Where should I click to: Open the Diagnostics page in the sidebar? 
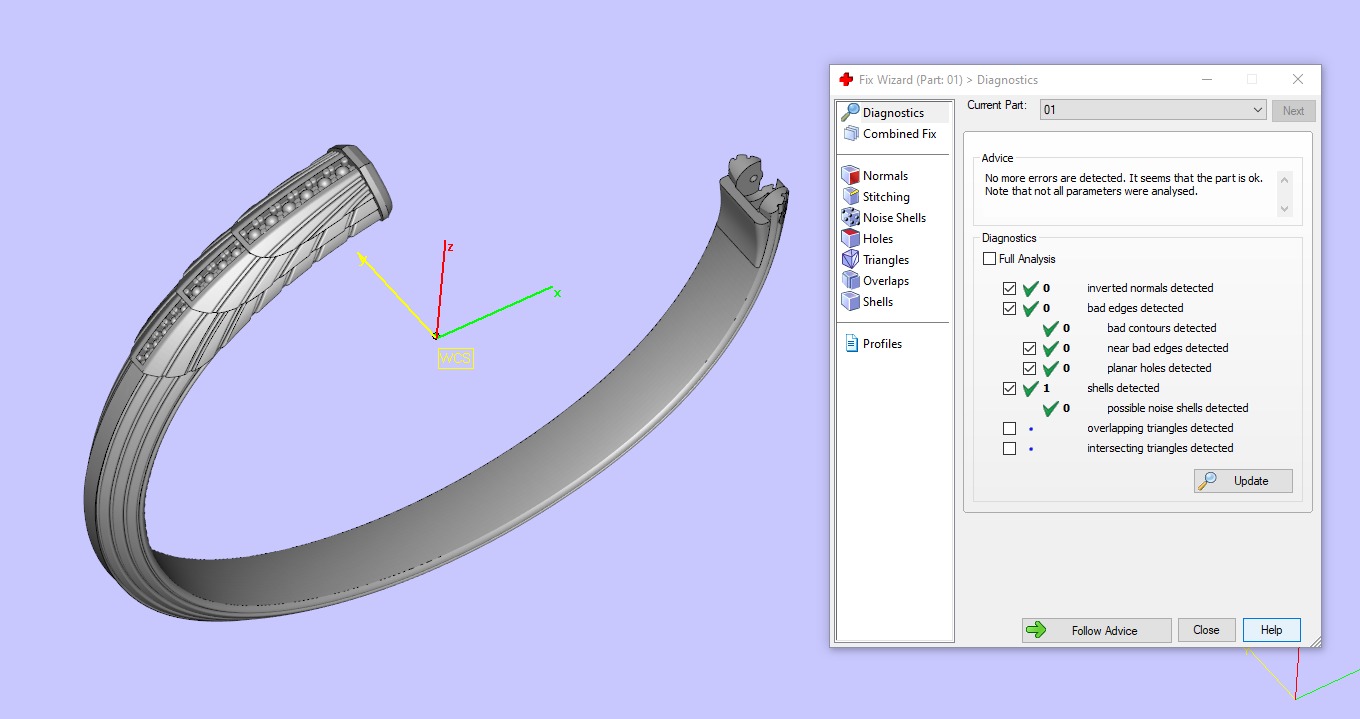tap(893, 113)
